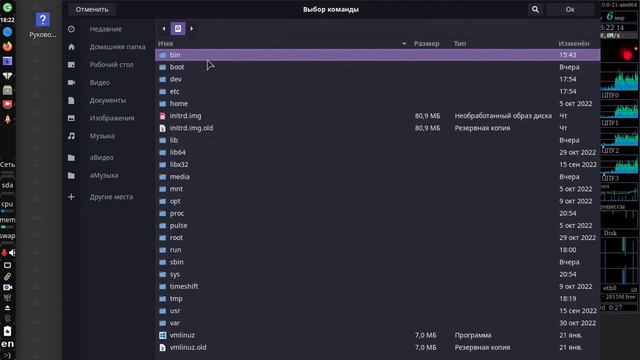Open Недавние in the sidebar
This screenshot has width=640, height=360.
(106, 29)
